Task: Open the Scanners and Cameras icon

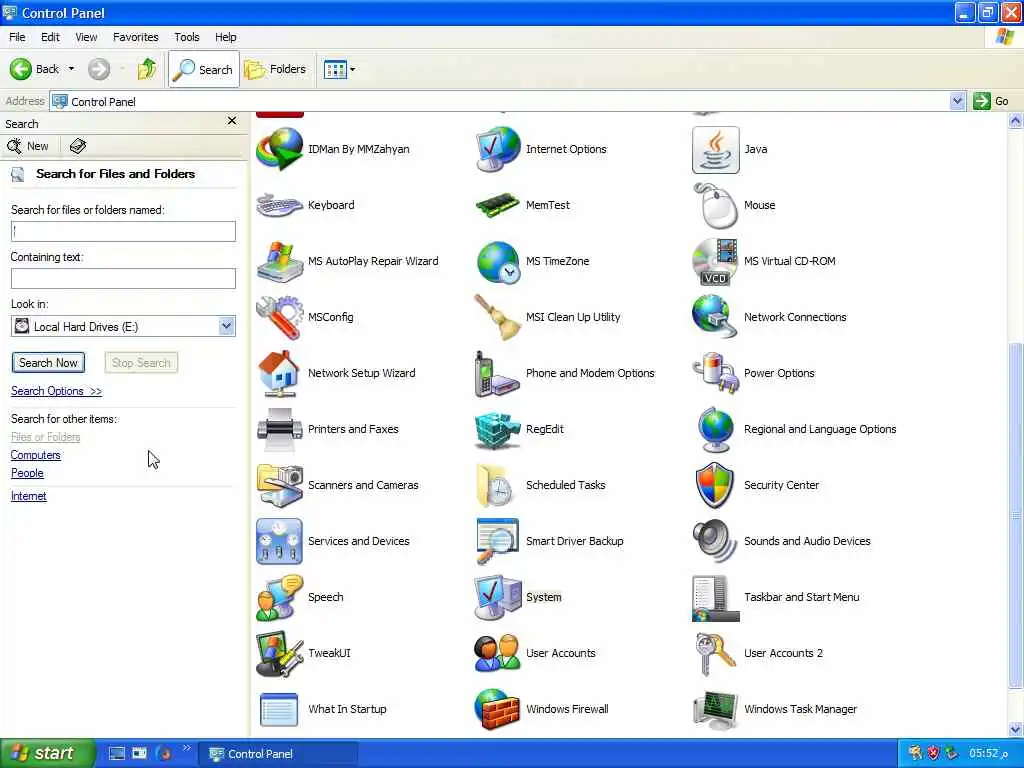Action: [280, 485]
